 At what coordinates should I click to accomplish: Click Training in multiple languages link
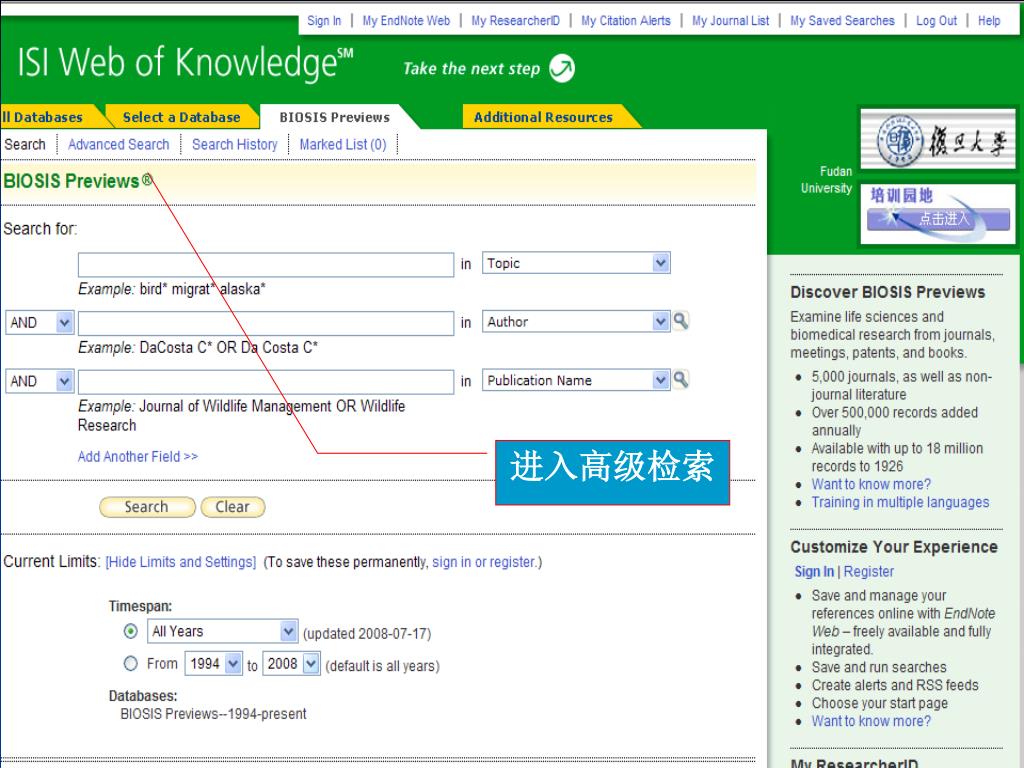coord(900,502)
